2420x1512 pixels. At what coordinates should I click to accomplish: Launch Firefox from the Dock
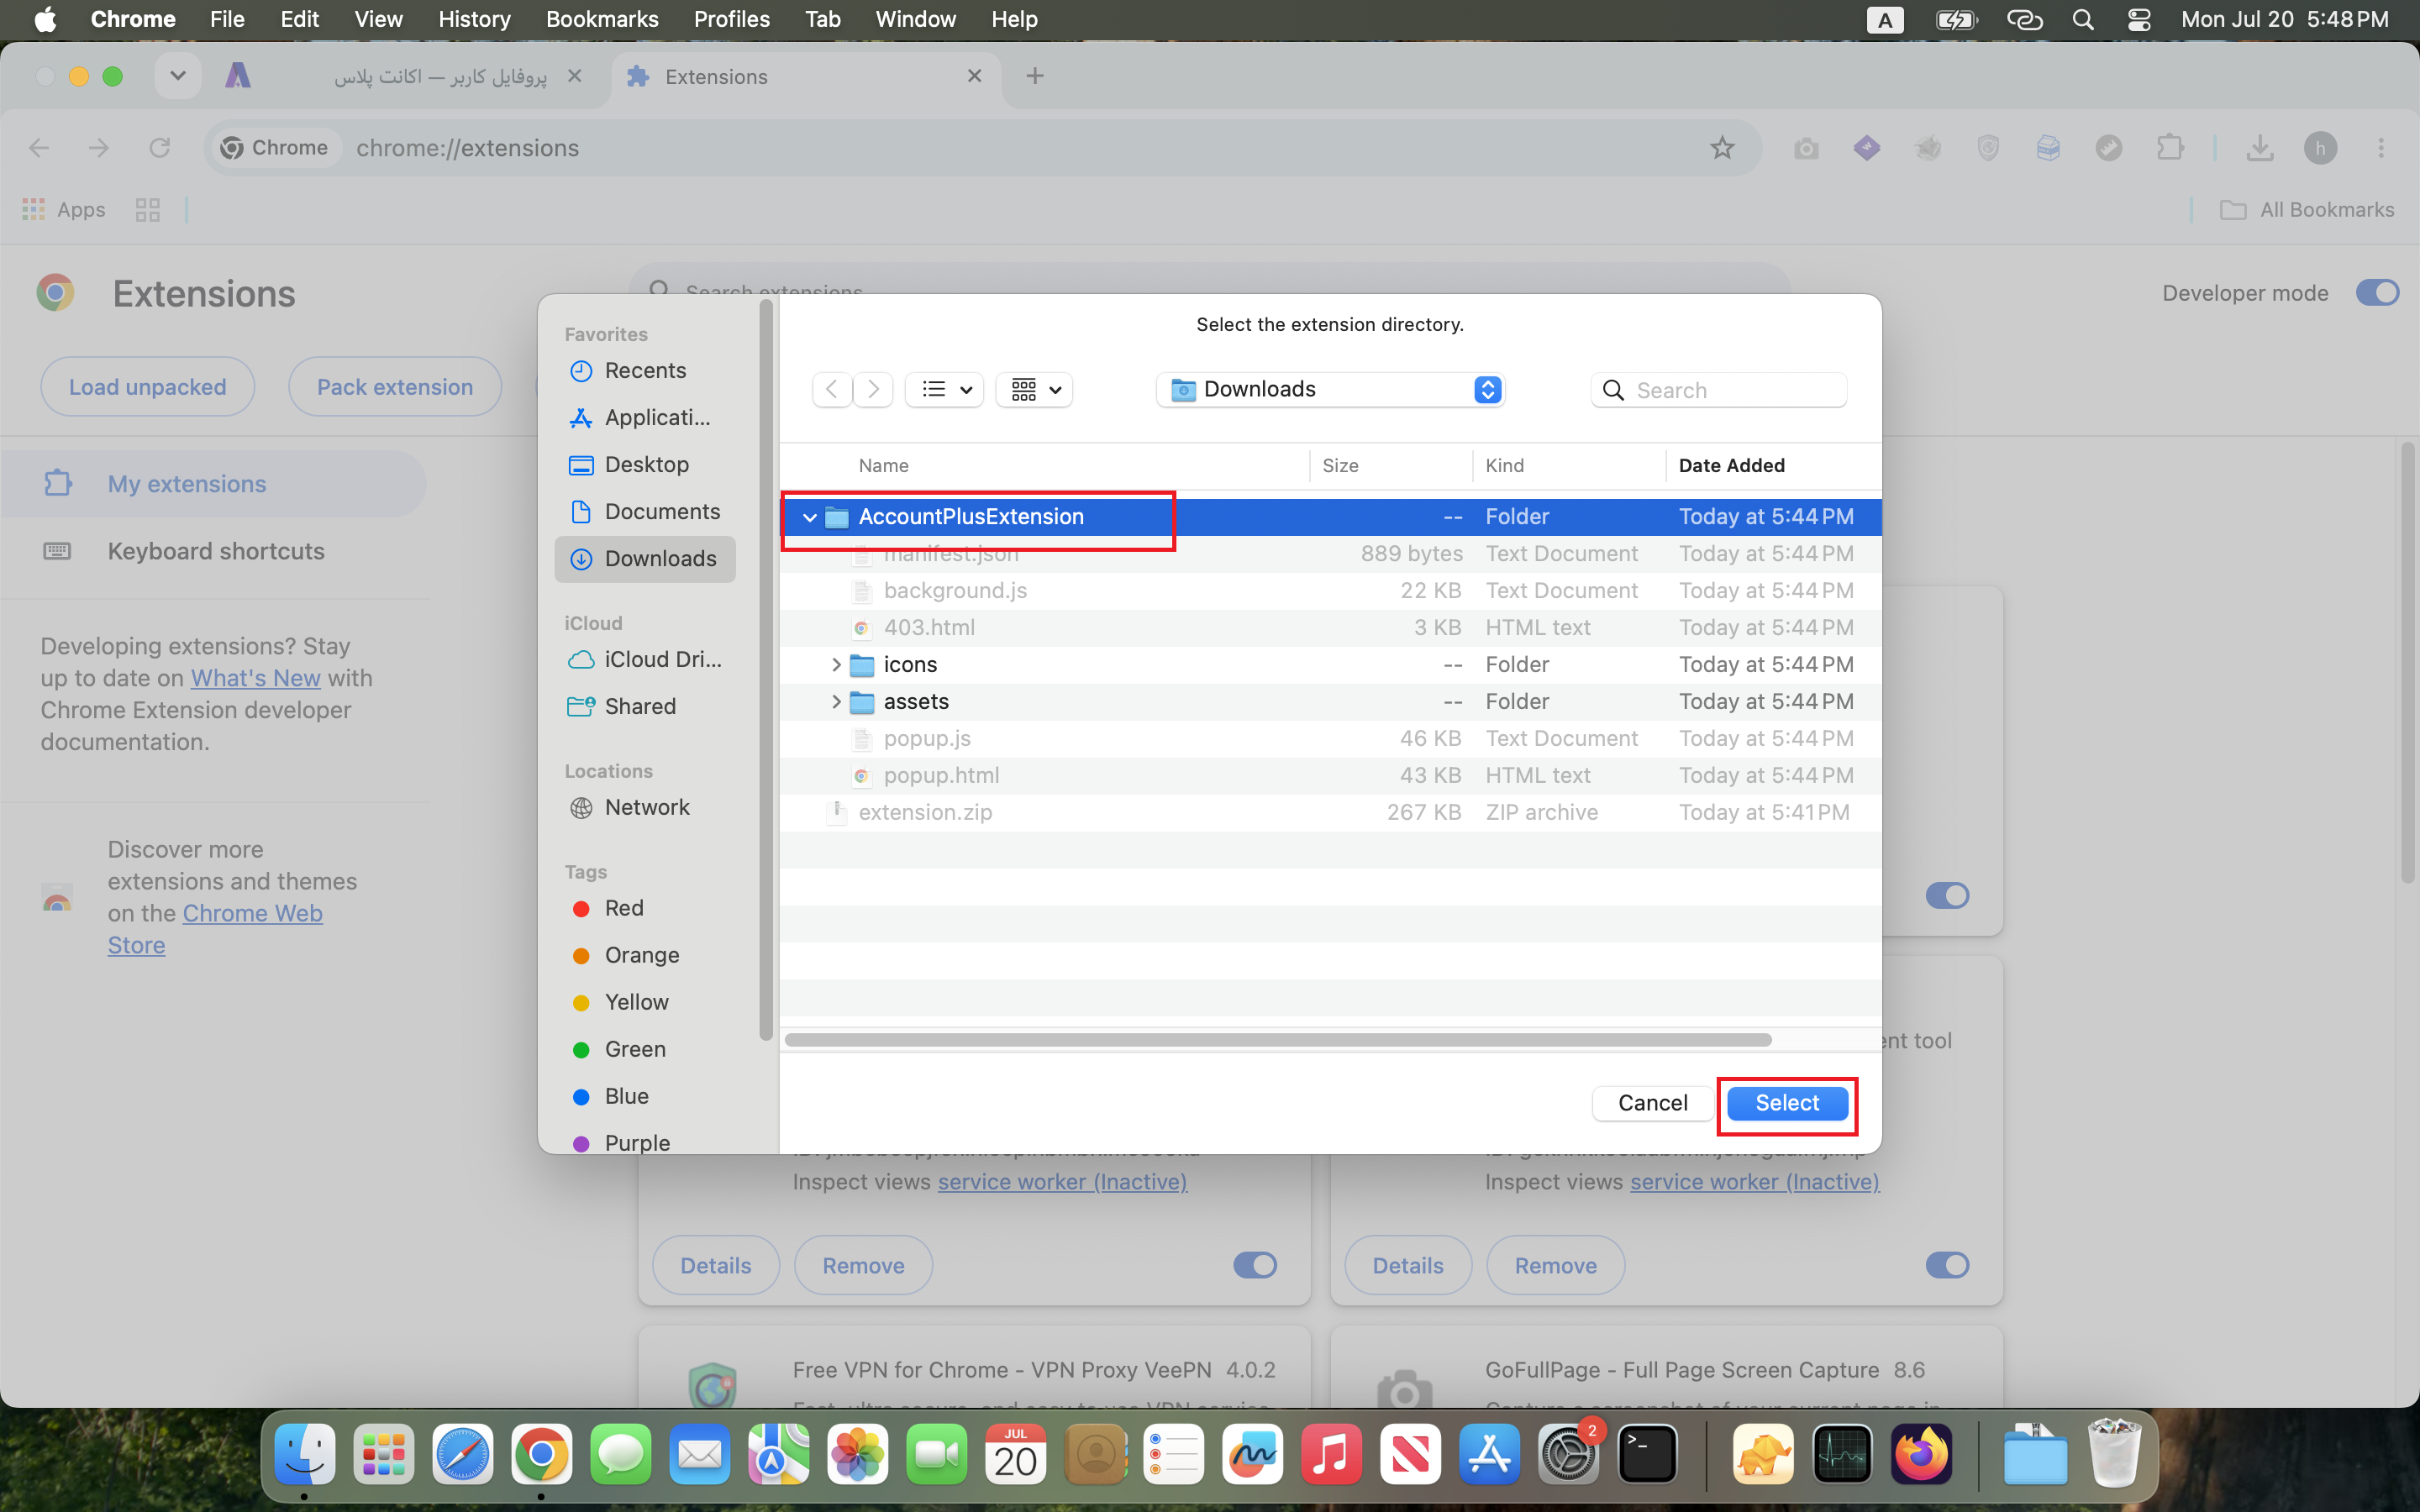click(1921, 1454)
